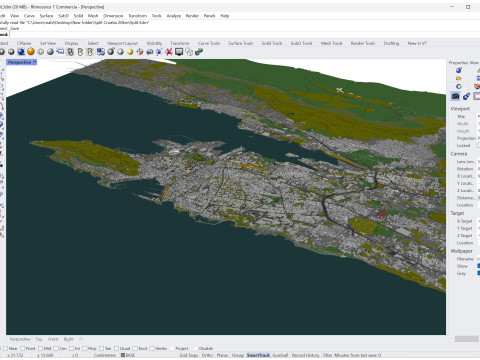Viewport: 480px width, 360px height.
Task: Toggle Record History in status bar
Action: [306, 355]
